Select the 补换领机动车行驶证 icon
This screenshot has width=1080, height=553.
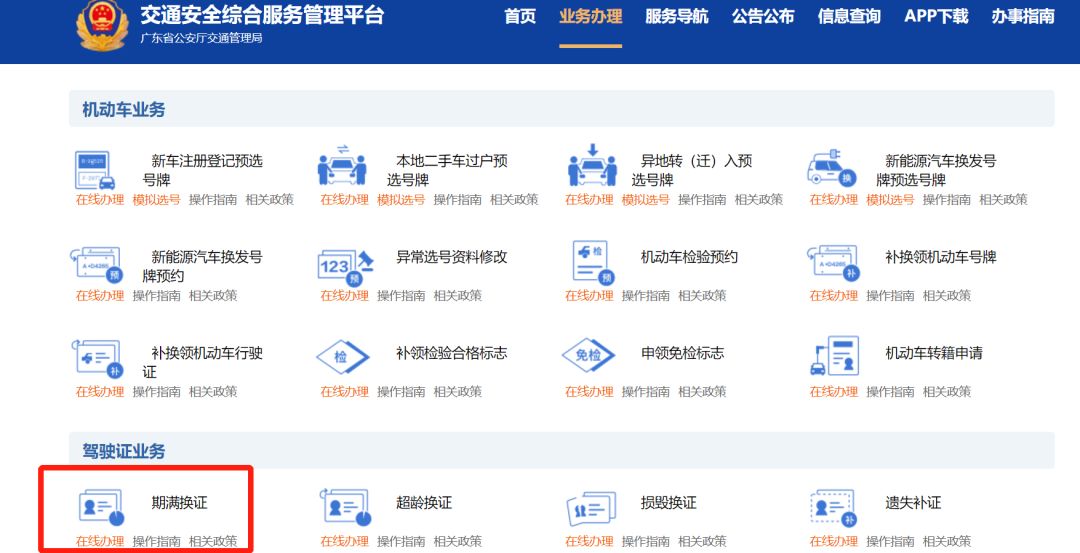click(97, 358)
